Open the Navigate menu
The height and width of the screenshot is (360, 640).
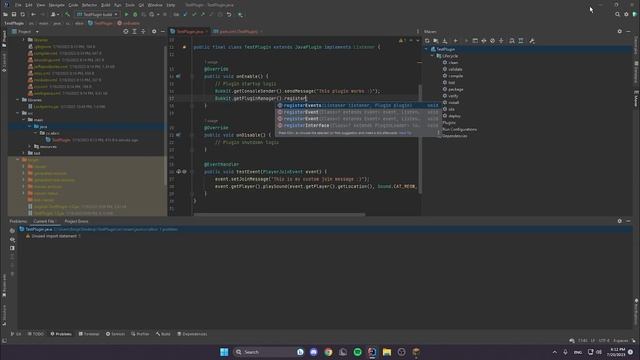tap(56, 5)
